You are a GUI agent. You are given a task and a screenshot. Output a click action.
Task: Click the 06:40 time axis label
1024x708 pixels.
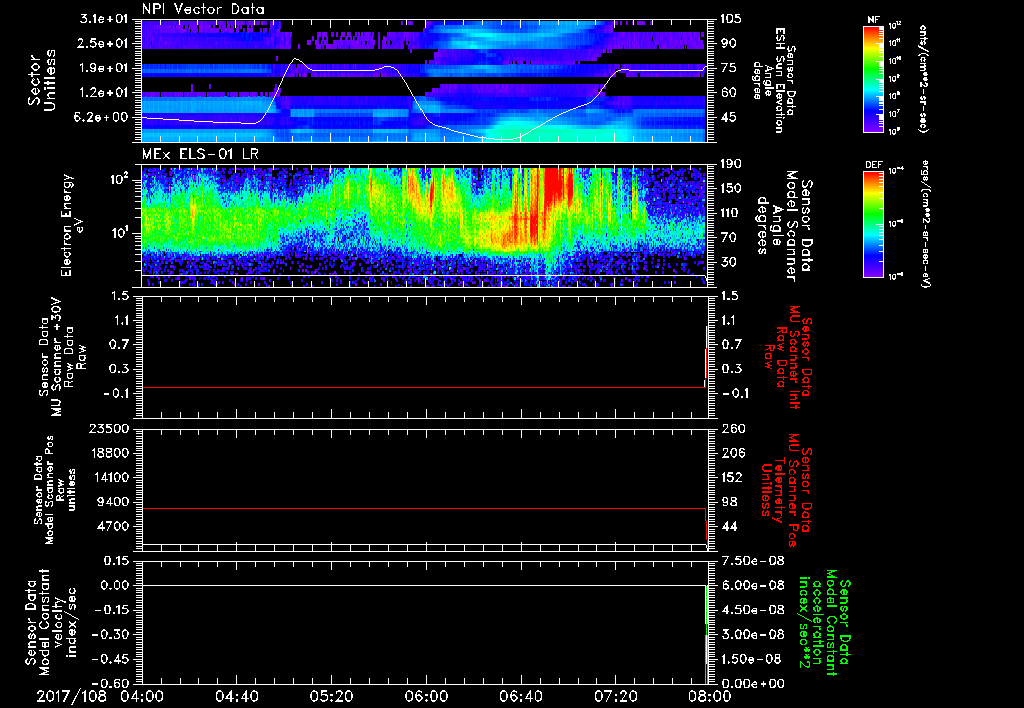pyautogui.click(x=519, y=694)
